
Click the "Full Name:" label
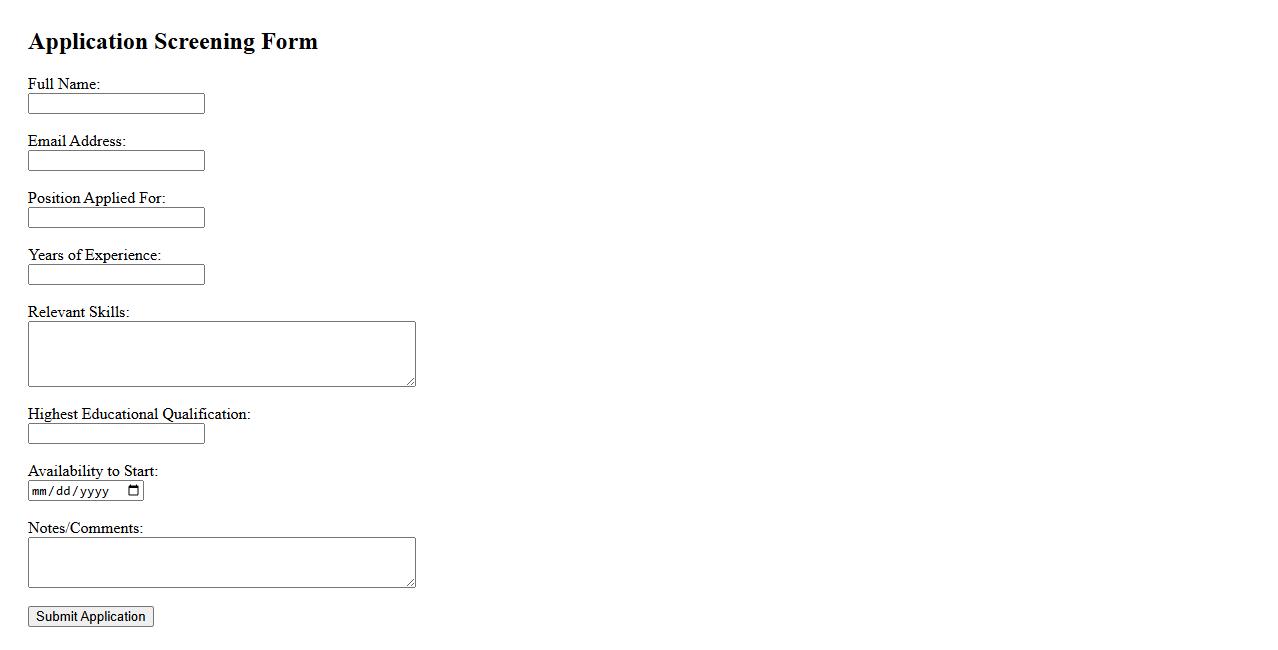click(64, 84)
